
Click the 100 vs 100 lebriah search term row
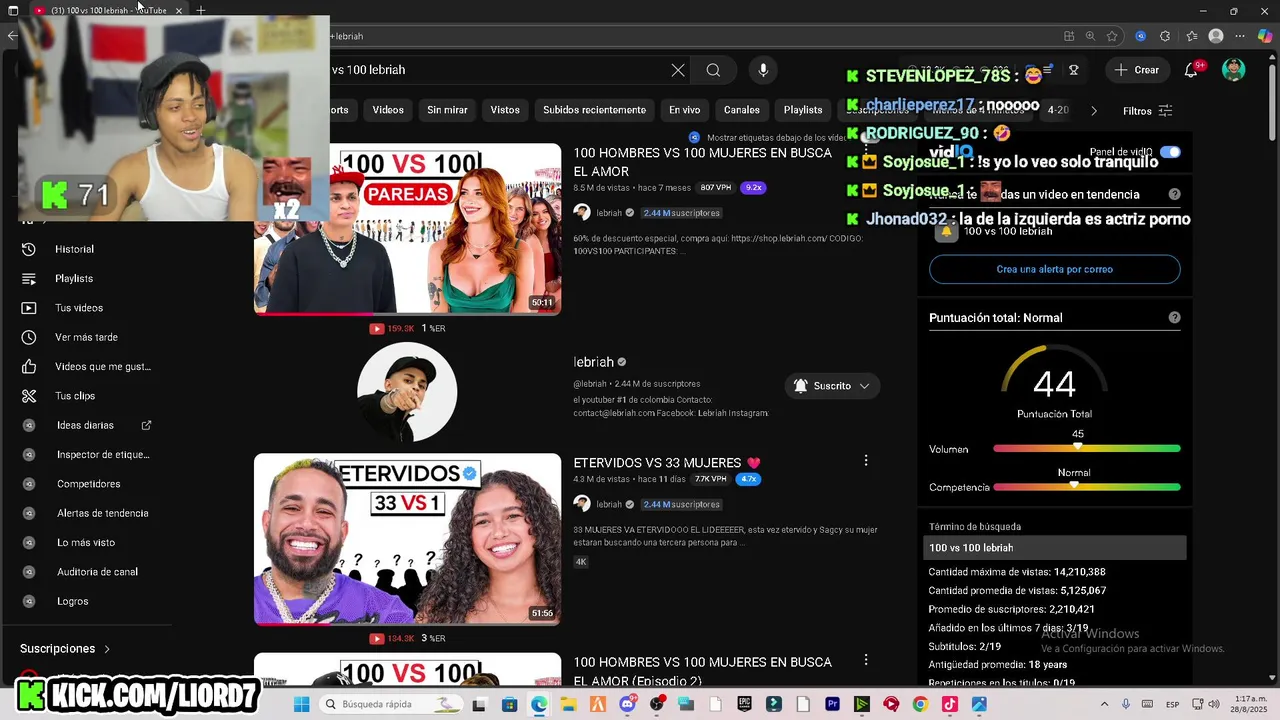coord(1054,548)
